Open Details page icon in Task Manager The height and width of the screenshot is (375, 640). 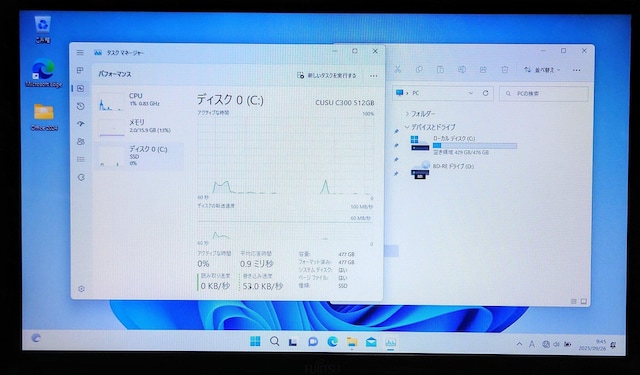pos(81,160)
